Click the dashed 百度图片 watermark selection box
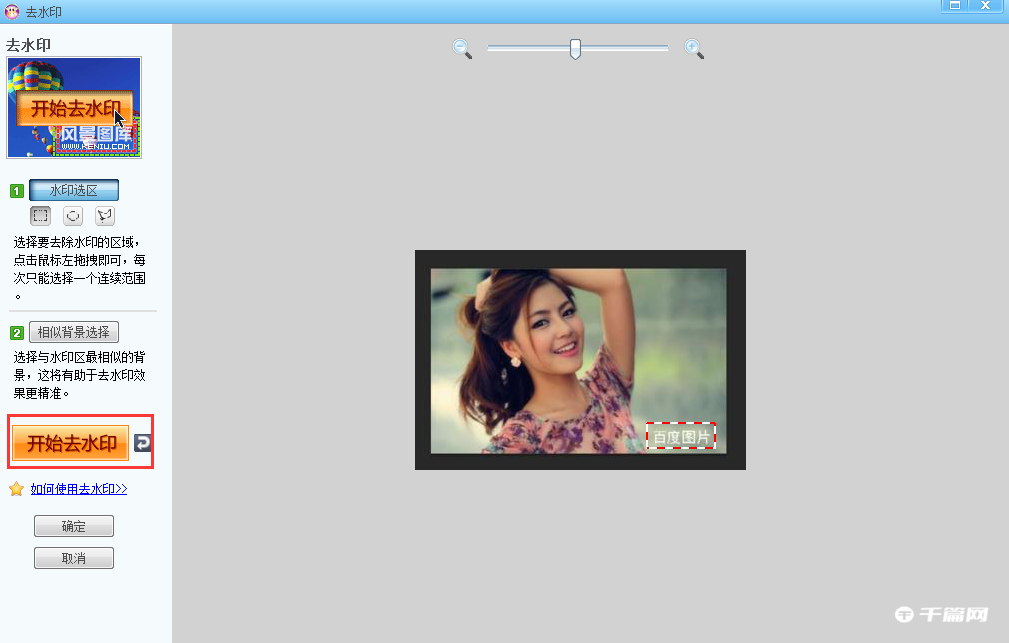This screenshot has height=643, width=1009. pos(681,436)
